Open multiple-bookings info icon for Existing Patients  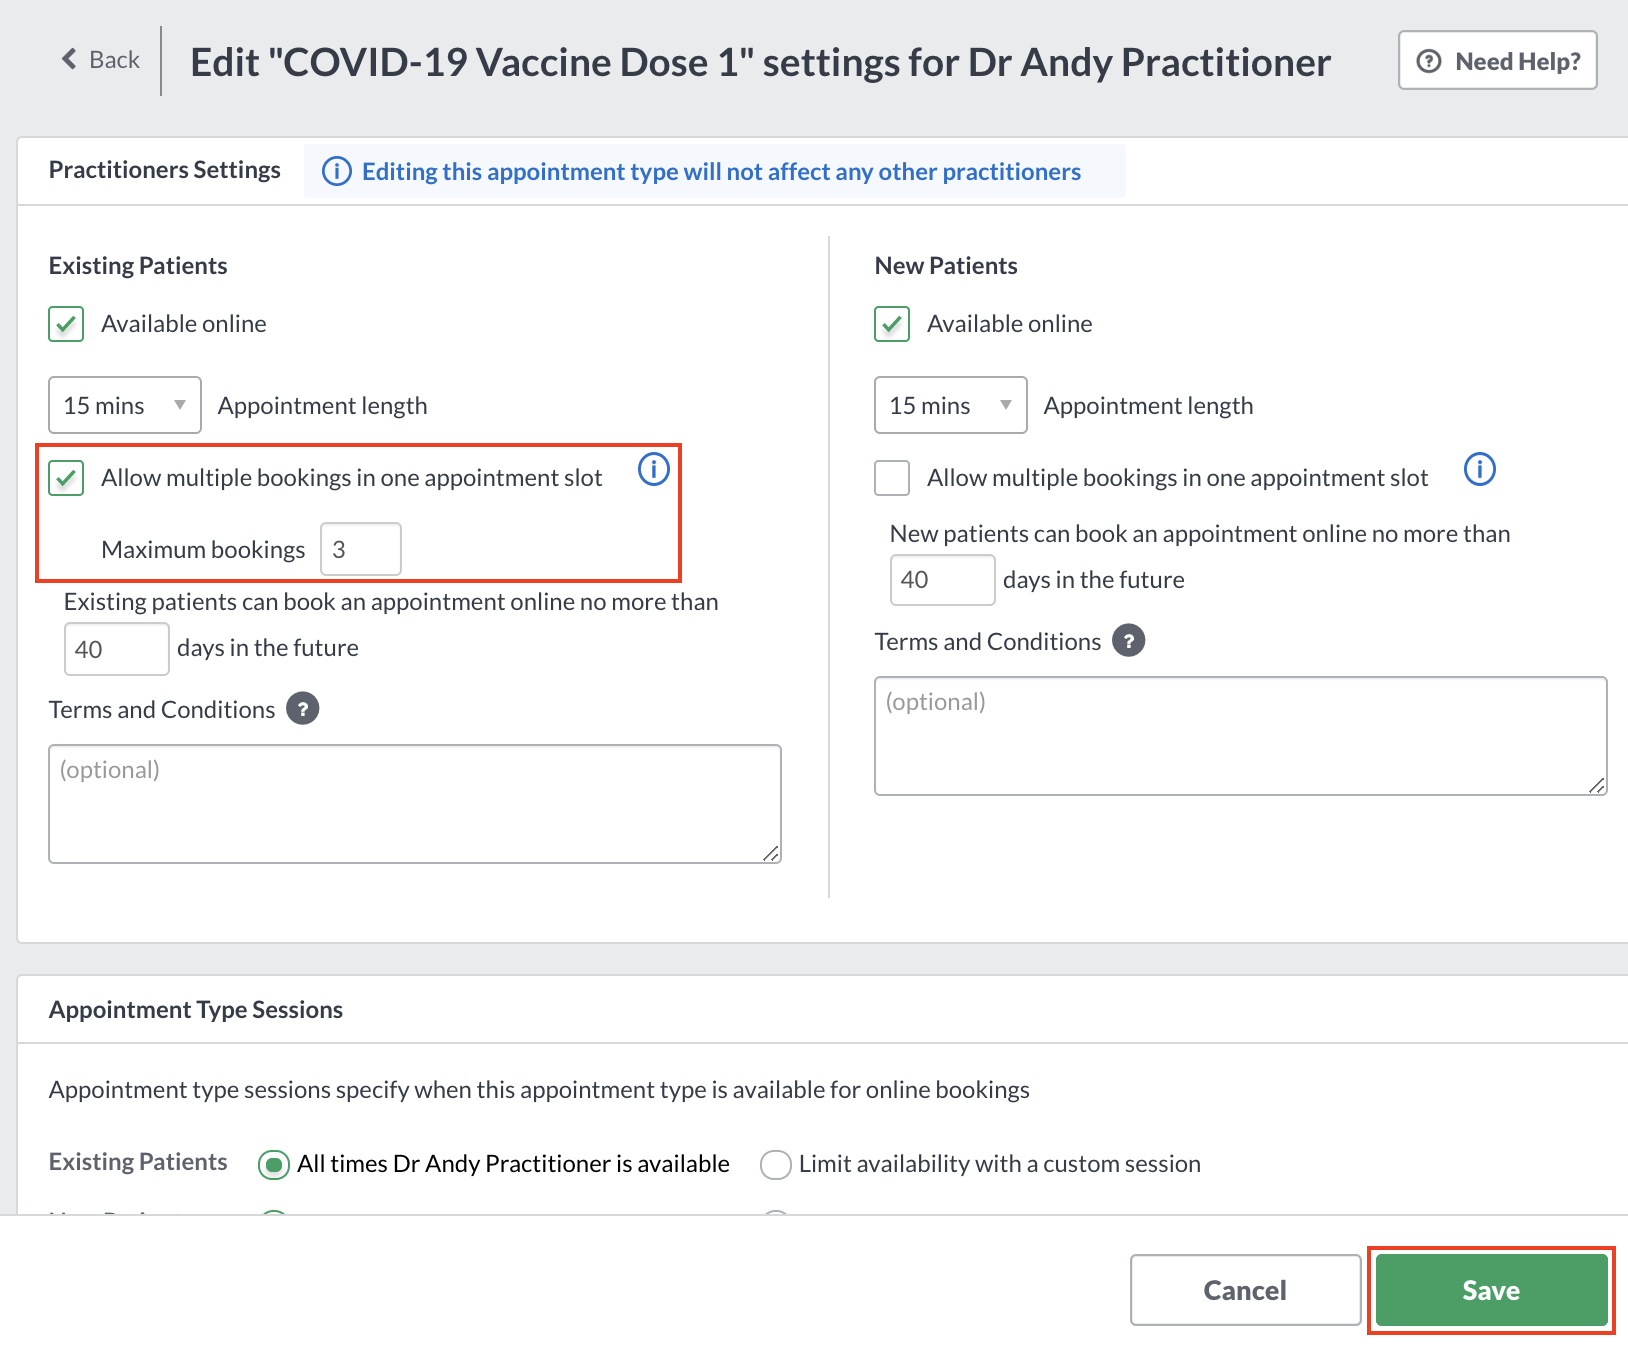click(x=654, y=468)
